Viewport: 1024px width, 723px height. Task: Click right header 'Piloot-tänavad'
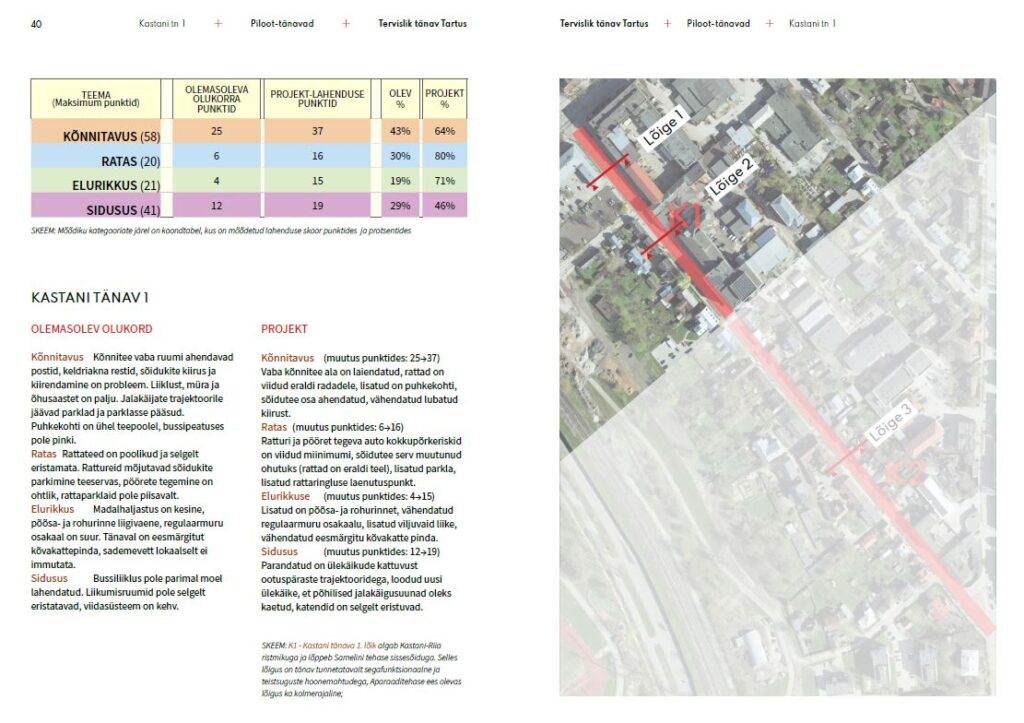[x=718, y=24]
